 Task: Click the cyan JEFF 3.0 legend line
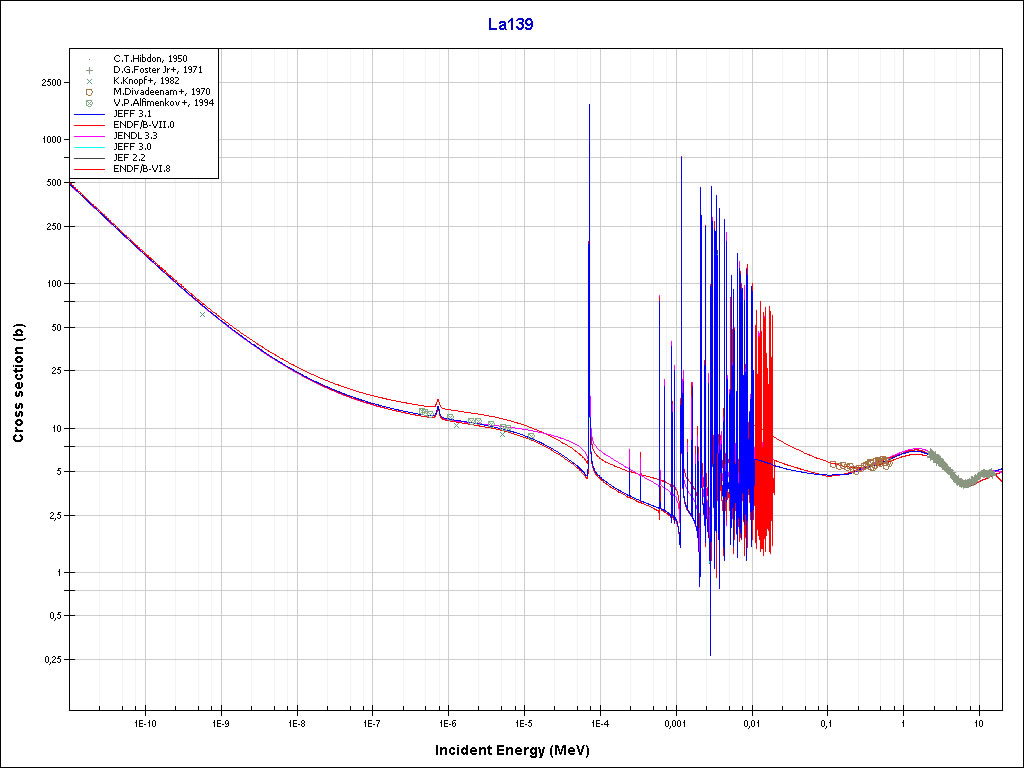[89, 147]
